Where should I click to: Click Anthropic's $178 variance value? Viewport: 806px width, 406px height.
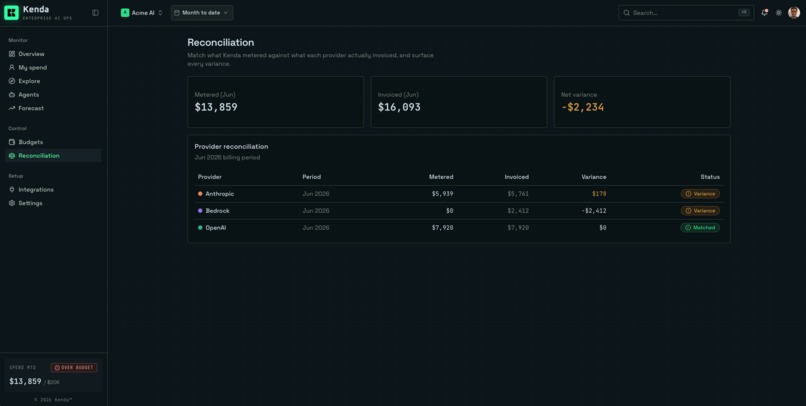(599, 194)
